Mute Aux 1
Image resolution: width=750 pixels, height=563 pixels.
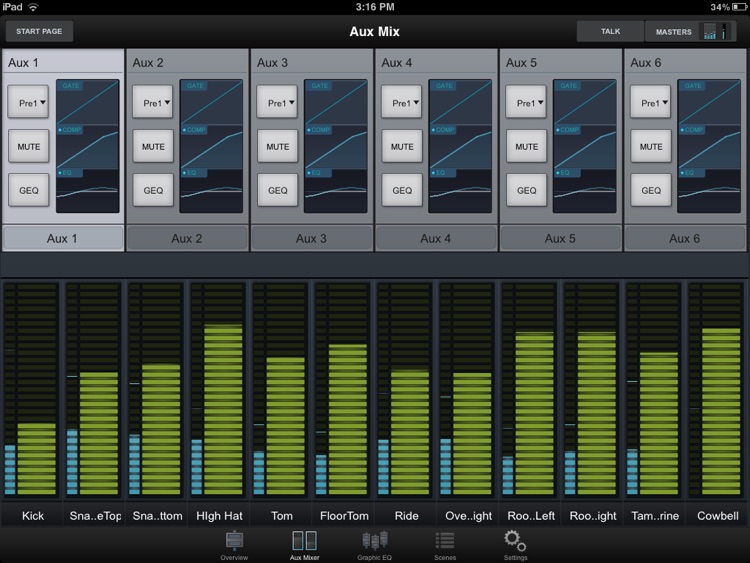[x=29, y=146]
